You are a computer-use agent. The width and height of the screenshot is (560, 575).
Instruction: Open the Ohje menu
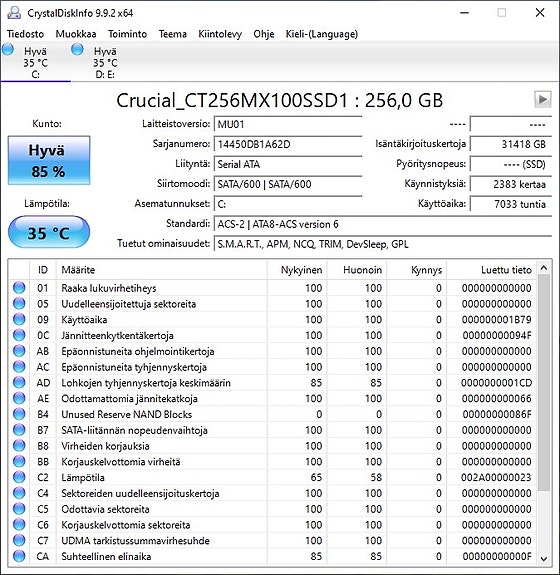tap(264, 34)
